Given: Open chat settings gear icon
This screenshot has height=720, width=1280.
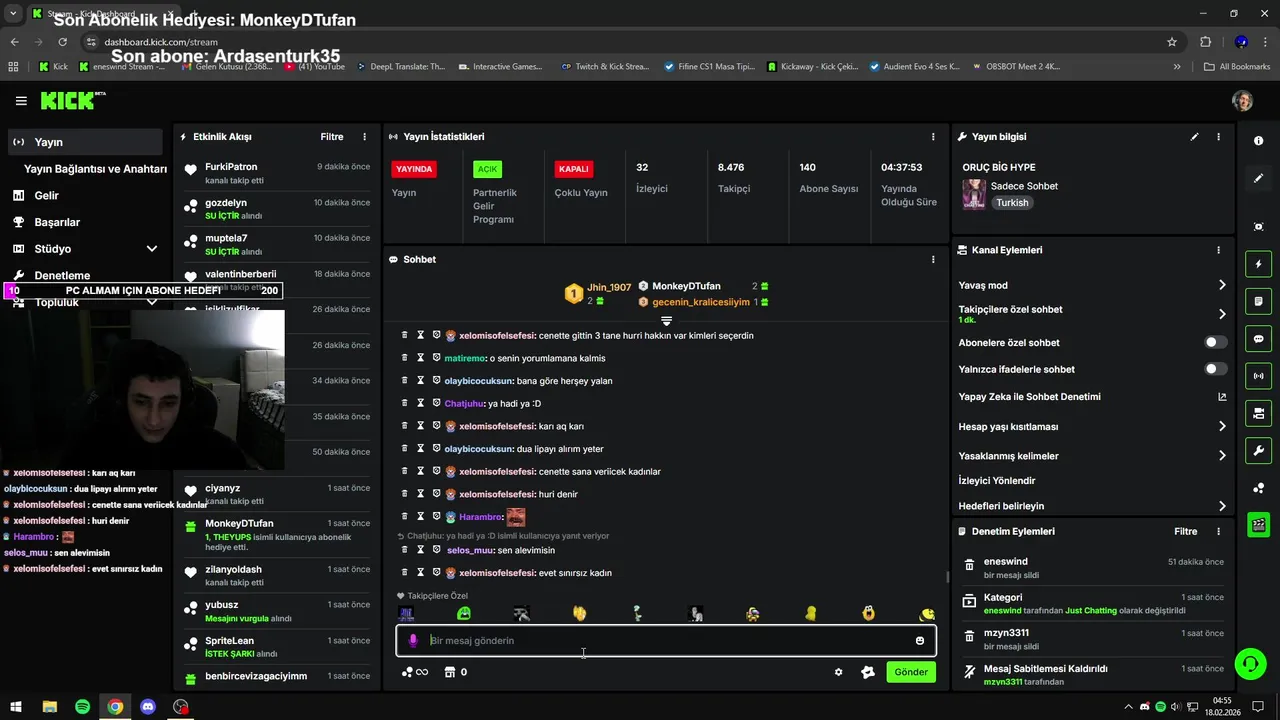Looking at the screenshot, I should click(x=838, y=672).
